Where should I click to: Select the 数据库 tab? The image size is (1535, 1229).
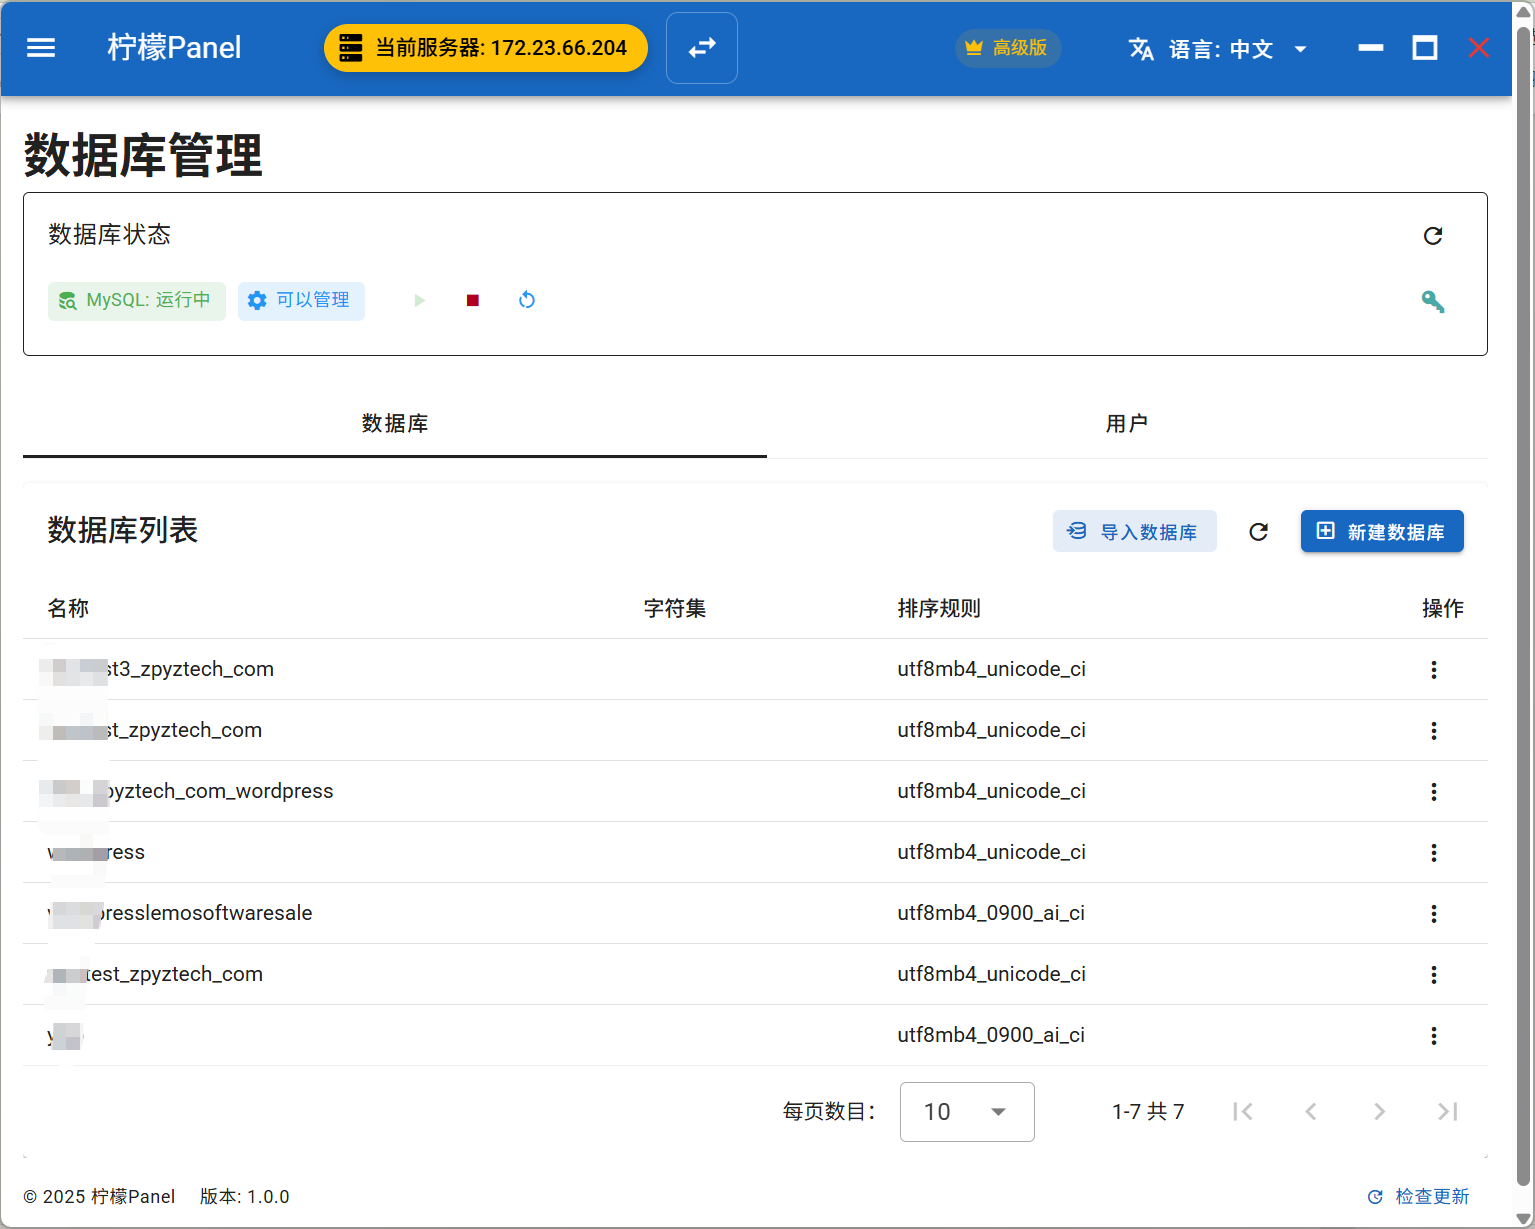click(395, 424)
